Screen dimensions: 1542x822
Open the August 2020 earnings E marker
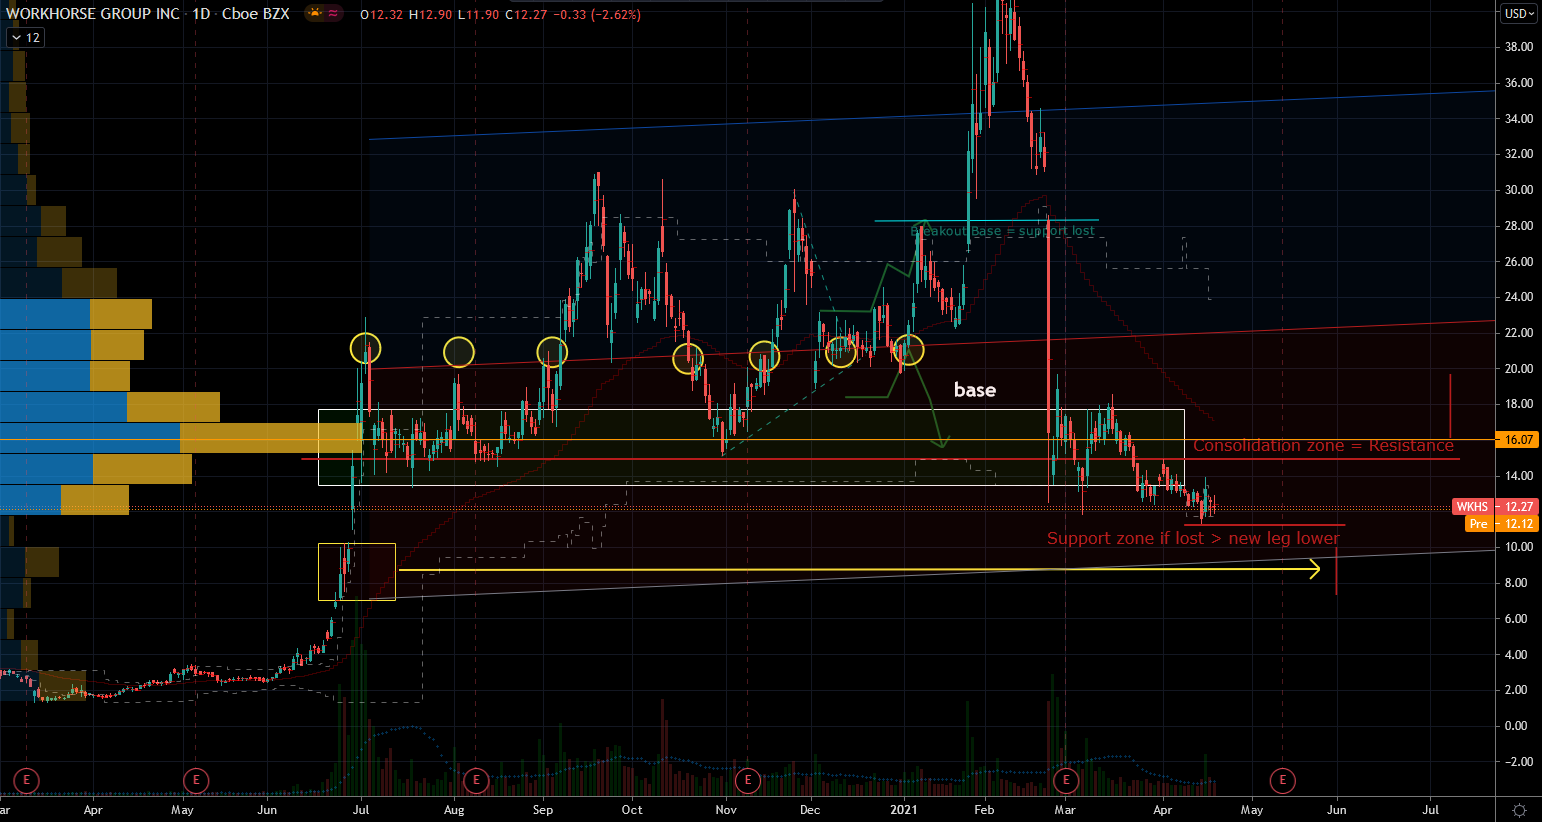click(476, 780)
